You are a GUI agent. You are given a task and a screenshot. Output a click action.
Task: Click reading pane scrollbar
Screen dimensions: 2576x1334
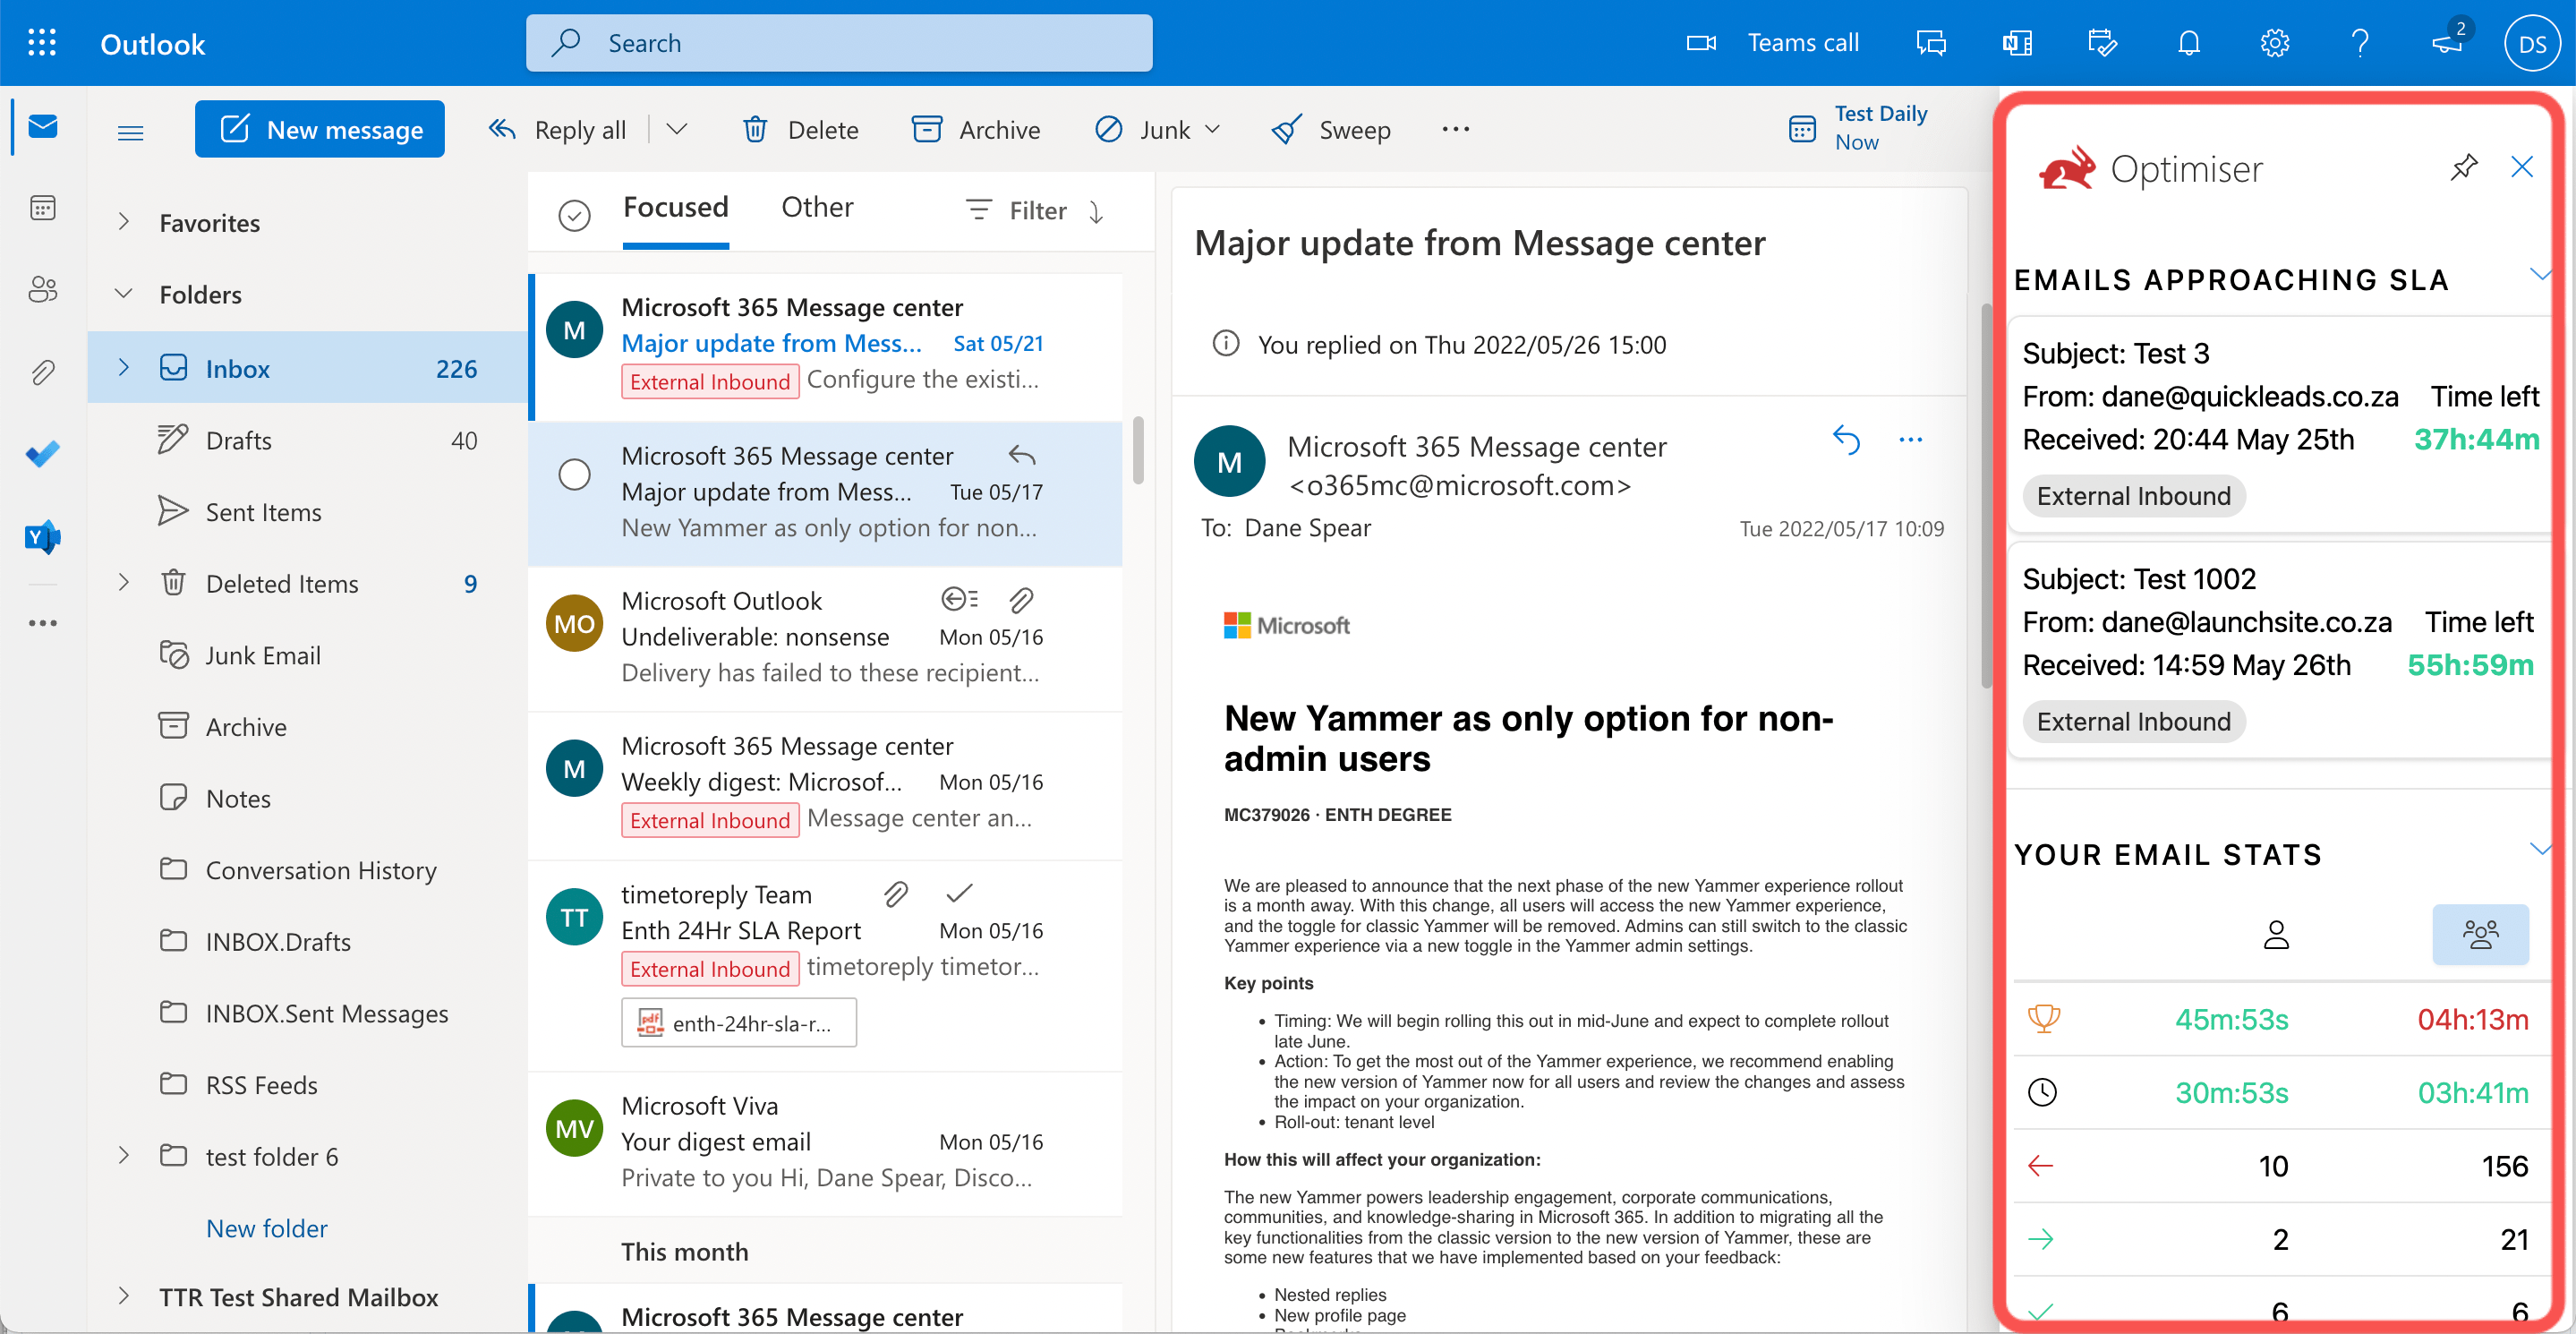coord(1986,495)
